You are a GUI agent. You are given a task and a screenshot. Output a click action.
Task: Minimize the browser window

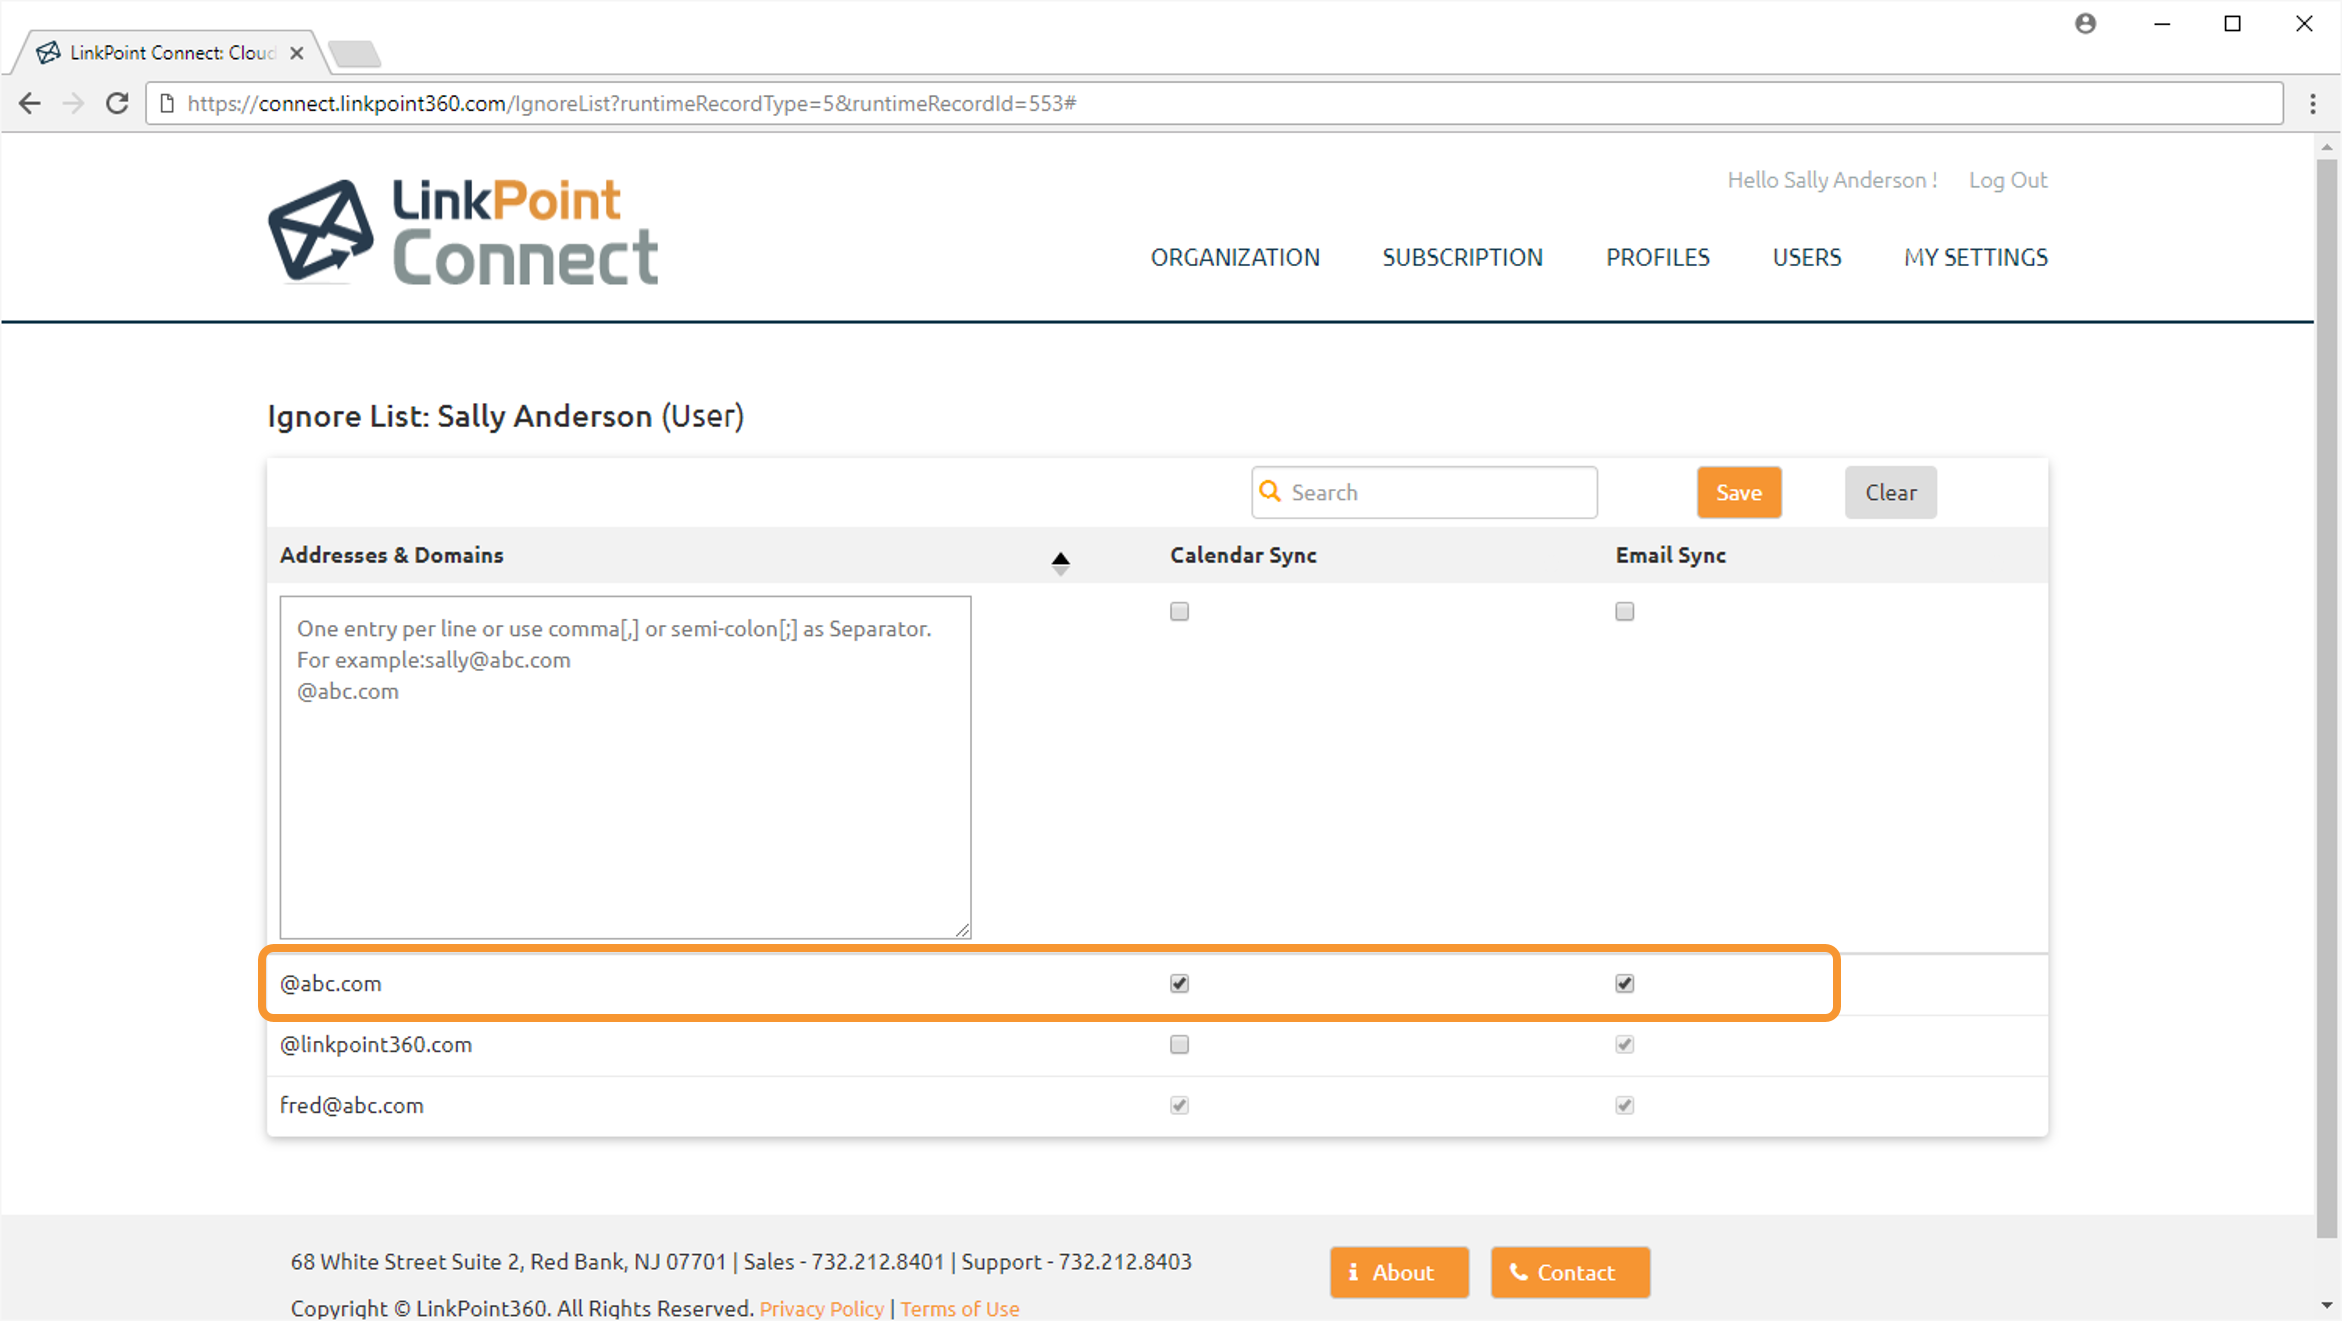(x=2161, y=23)
